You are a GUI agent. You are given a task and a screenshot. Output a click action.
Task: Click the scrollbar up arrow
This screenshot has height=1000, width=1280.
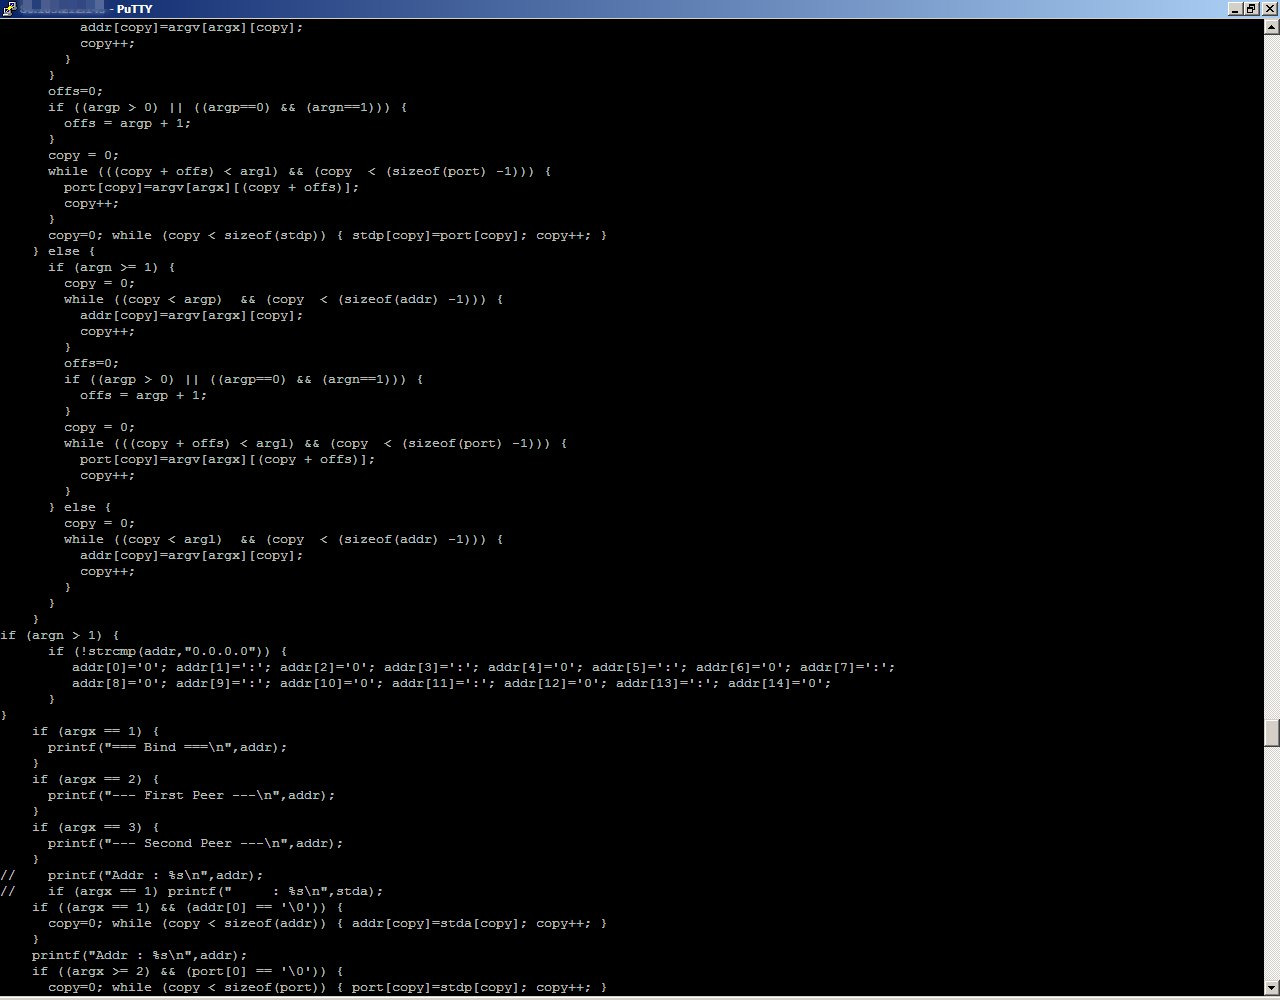tap(1272, 26)
